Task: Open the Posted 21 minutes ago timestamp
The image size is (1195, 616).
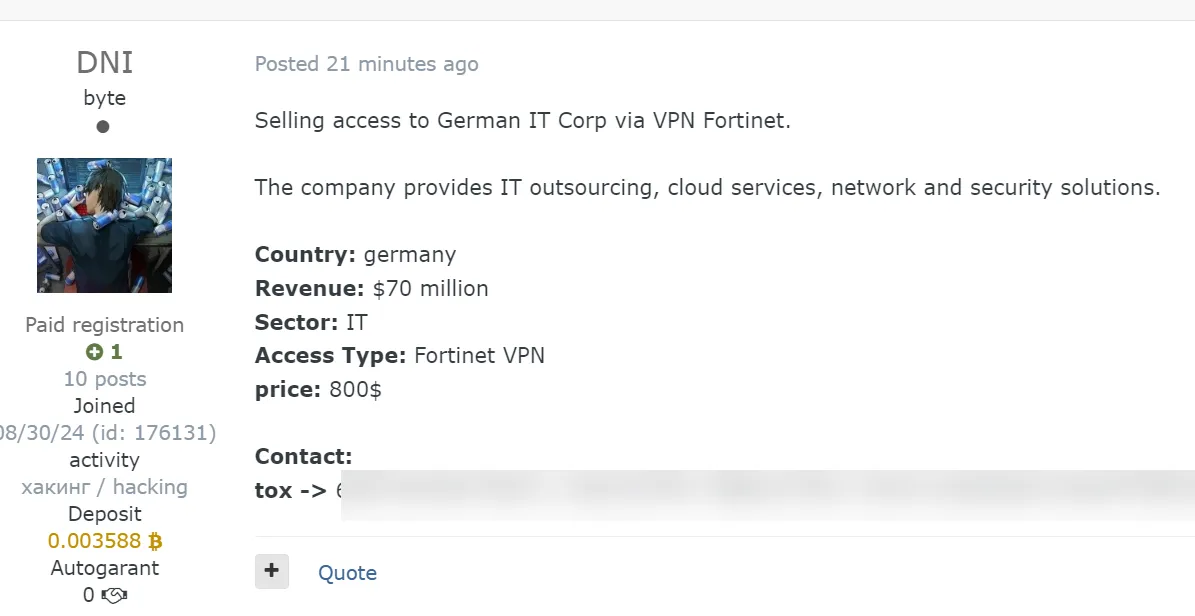Action: (366, 64)
